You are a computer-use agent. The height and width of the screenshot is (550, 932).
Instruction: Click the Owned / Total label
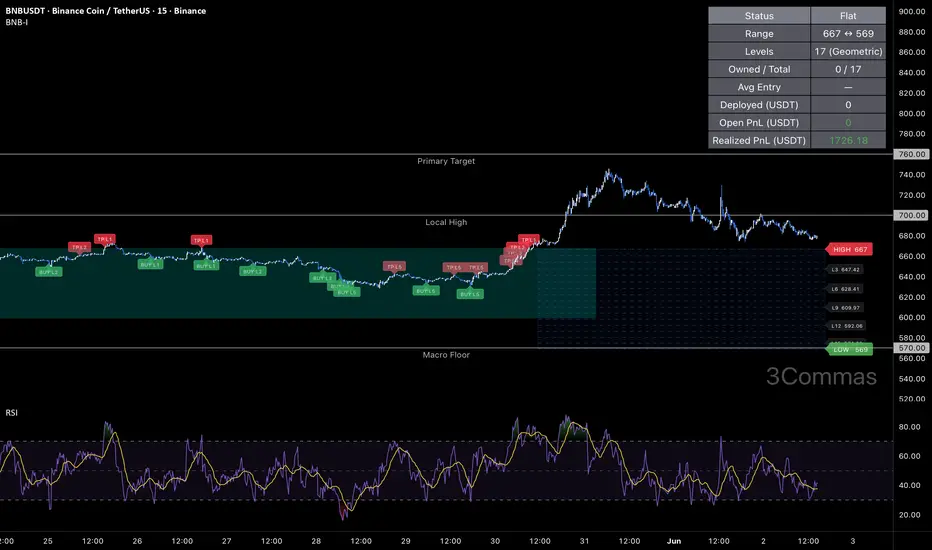pyautogui.click(x=759, y=69)
